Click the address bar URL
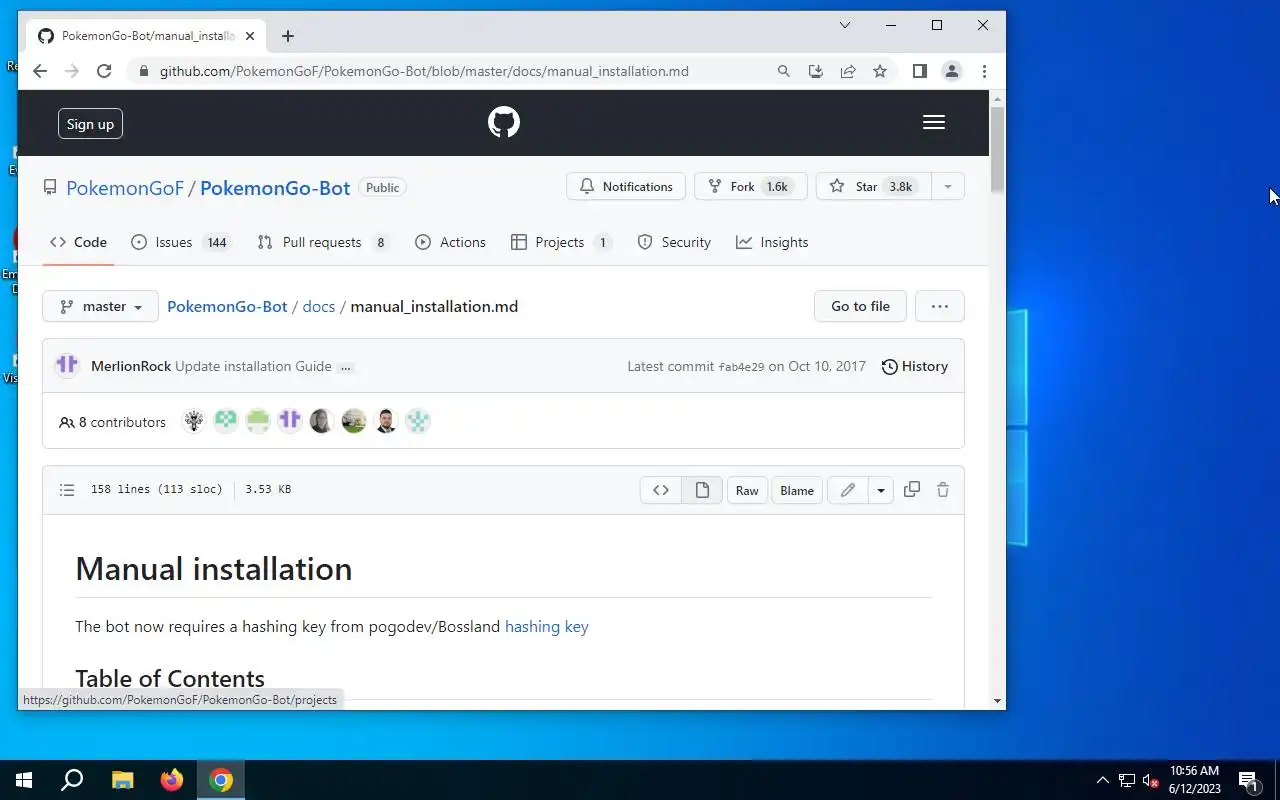This screenshot has width=1280, height=800. 424,71
